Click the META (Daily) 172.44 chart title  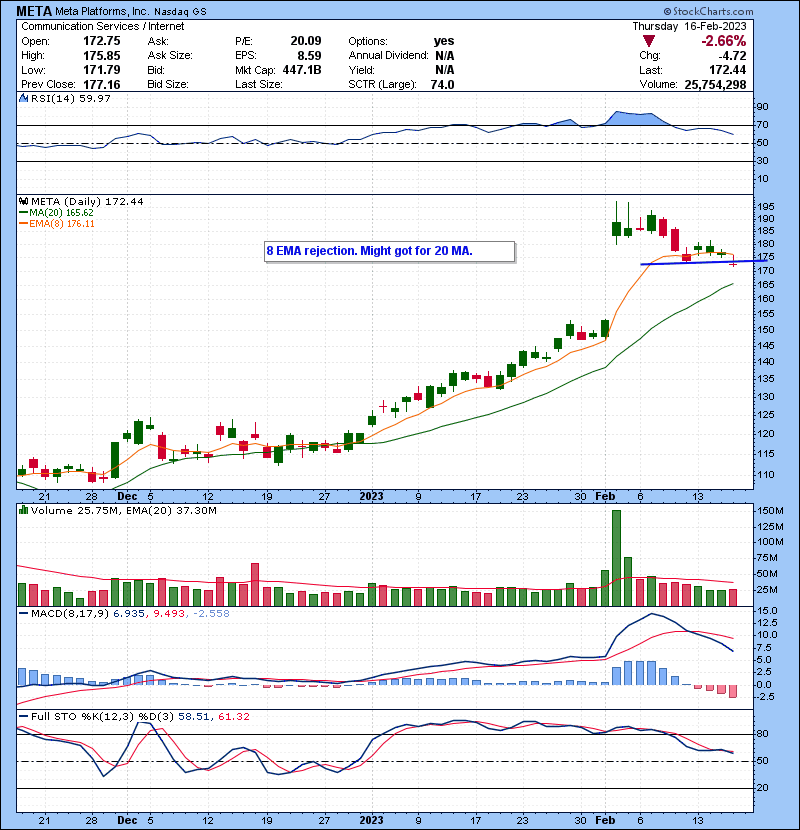point(87,201)
